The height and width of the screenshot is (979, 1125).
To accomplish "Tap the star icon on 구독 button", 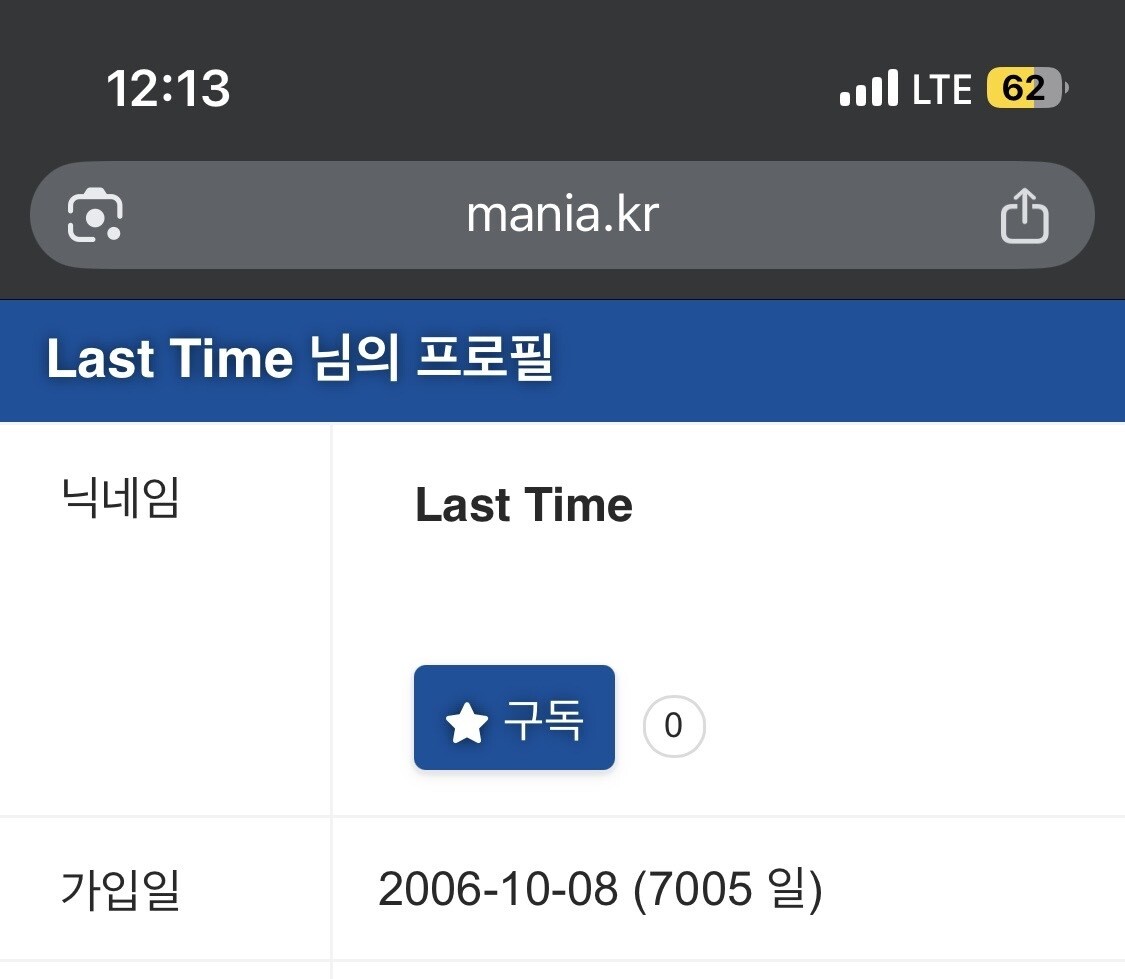I will click(466, 722).
